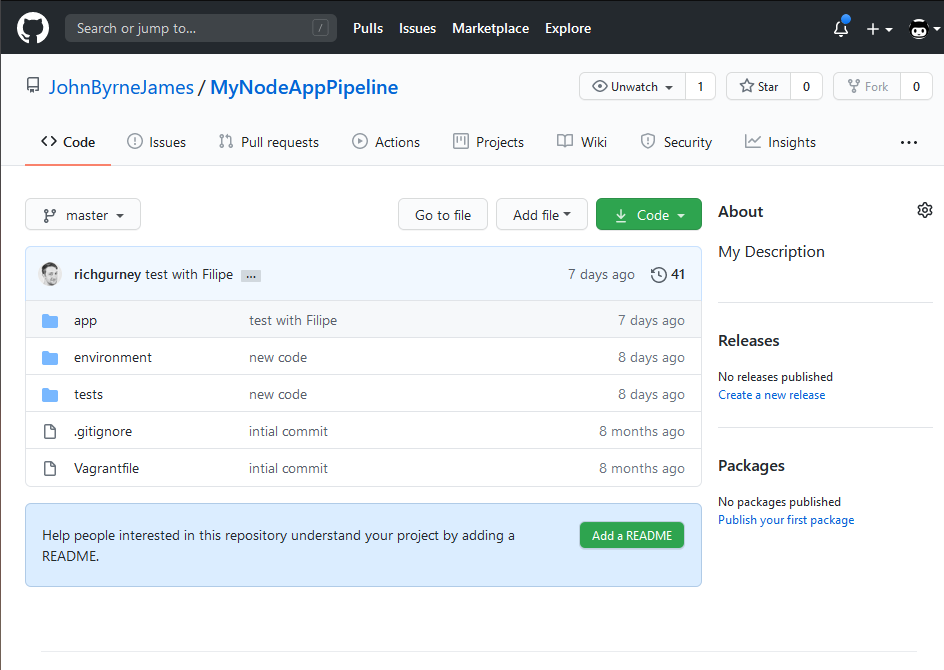Open the Releases heading link
Image resolution: width=944 pixels, height=670 pixels.
click(748, 341)
